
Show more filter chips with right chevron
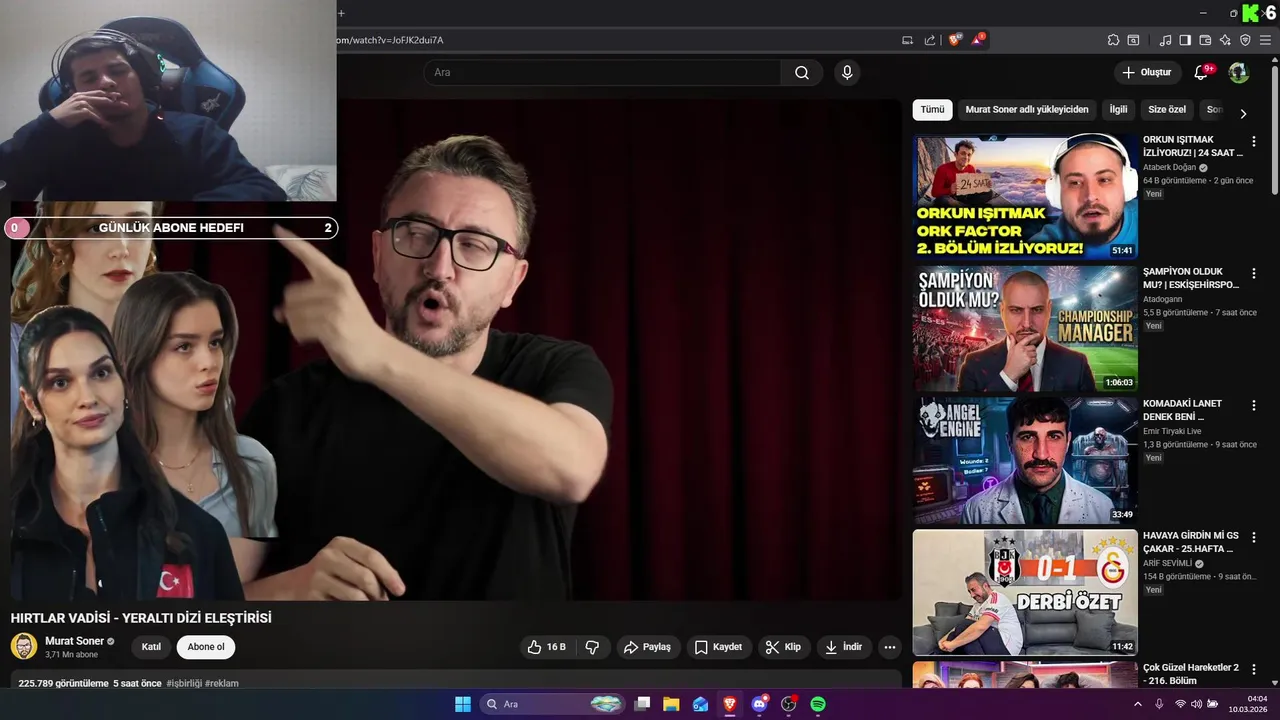pyautogui.click(x=1243, y=113)
